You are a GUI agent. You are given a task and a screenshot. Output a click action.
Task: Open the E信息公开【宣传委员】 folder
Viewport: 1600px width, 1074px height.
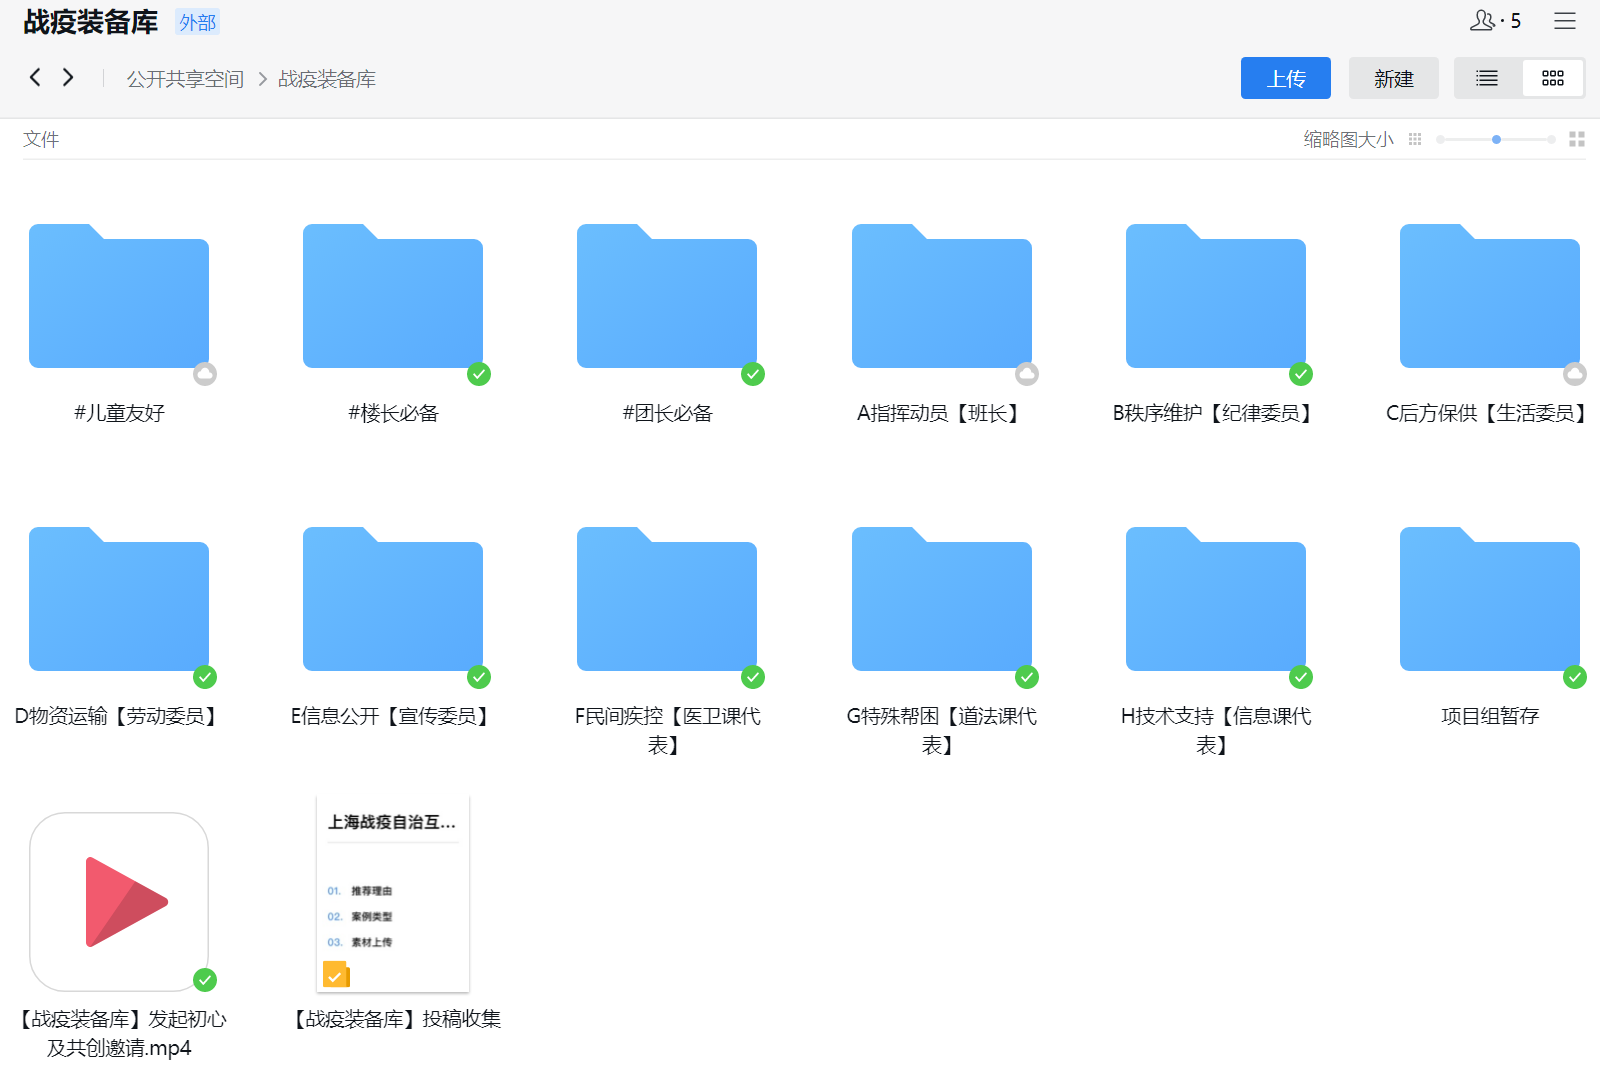[x=393, y=599]
